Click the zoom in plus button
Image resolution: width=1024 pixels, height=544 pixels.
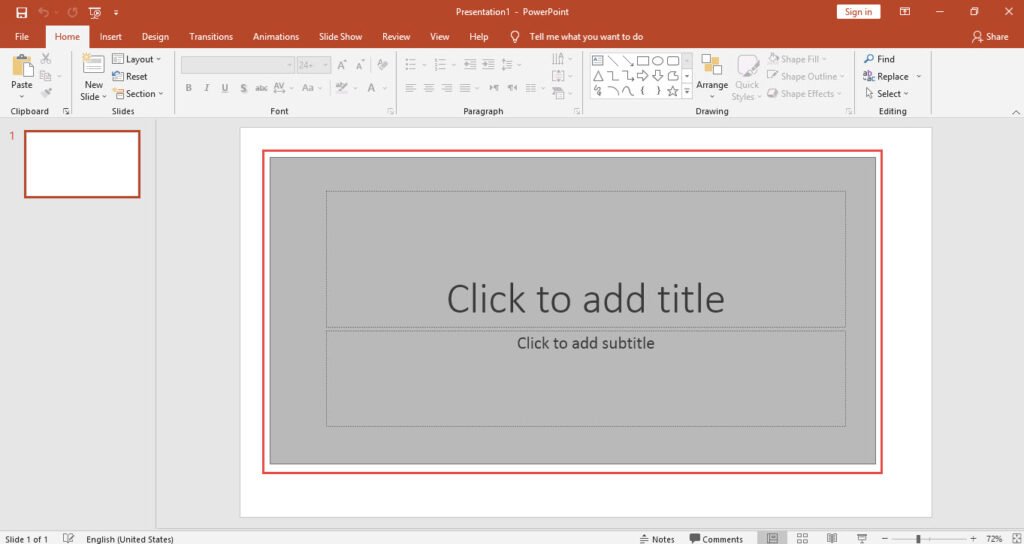tap(973, 539)
